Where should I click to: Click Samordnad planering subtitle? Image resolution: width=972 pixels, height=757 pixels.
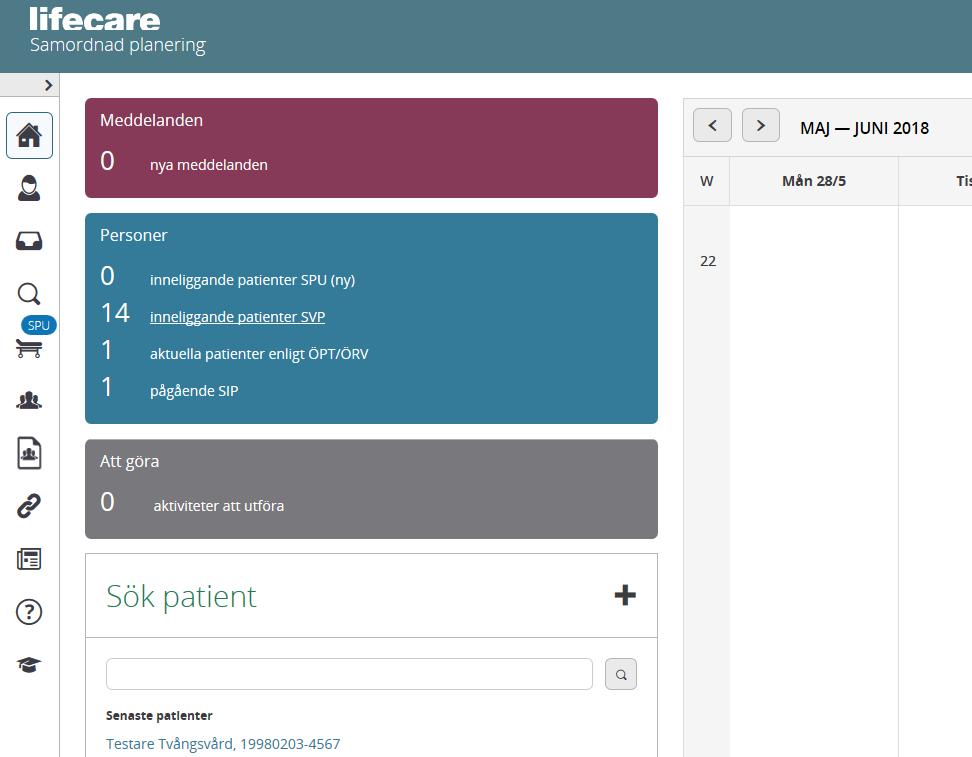[118, 45]
